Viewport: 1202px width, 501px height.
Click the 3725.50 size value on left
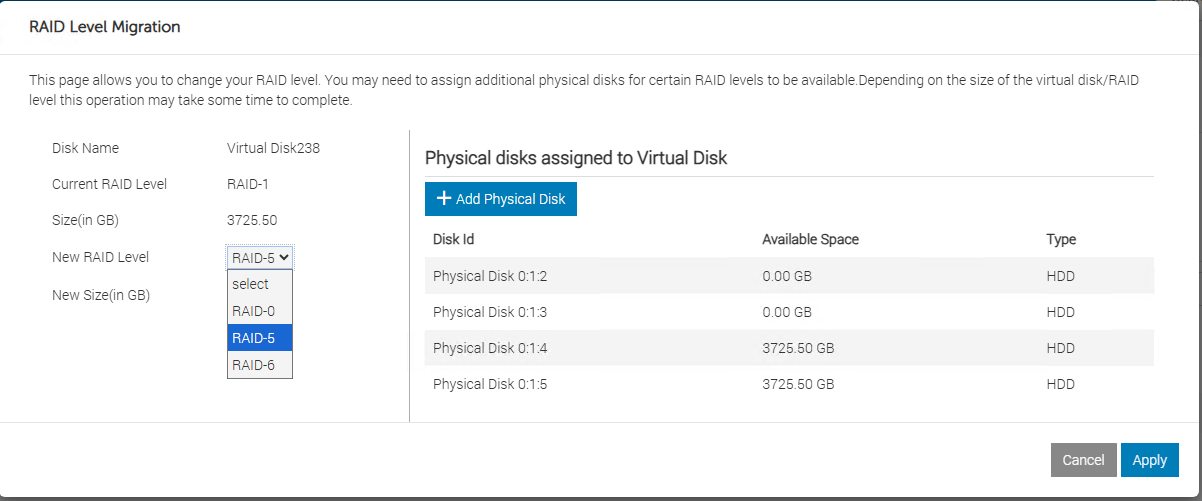(252, 220)
